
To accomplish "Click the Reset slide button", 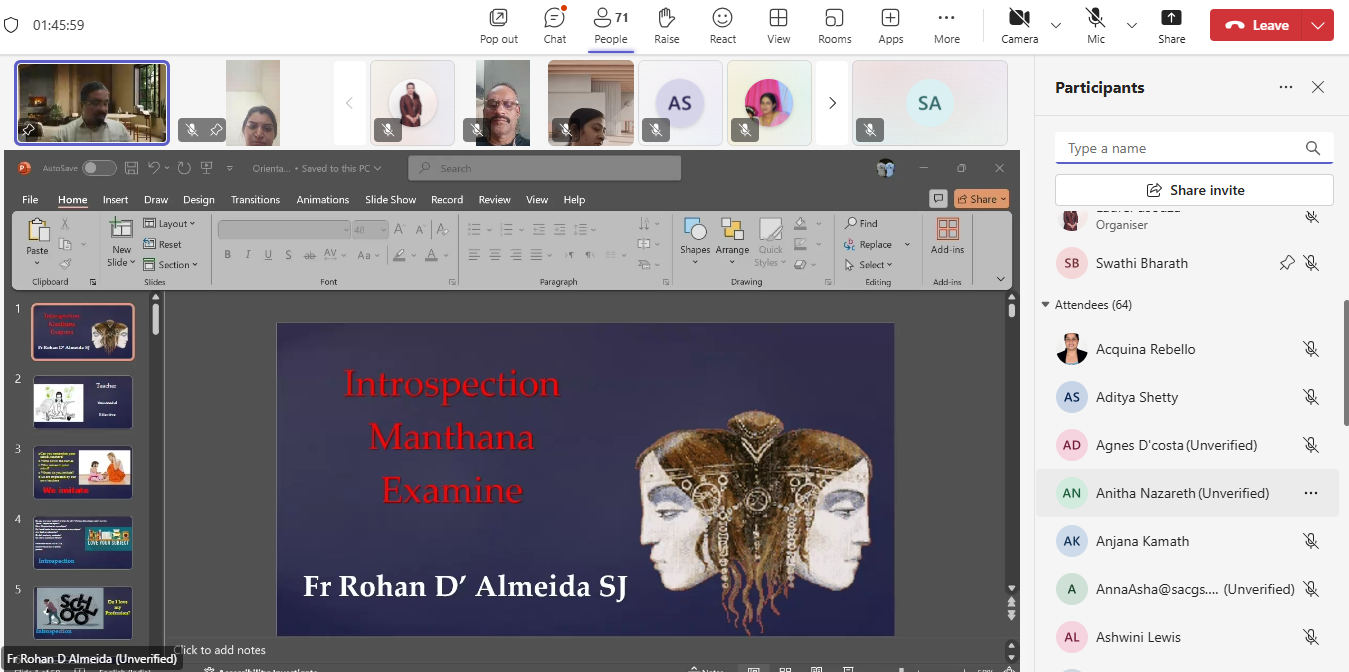I will point(163,244).
